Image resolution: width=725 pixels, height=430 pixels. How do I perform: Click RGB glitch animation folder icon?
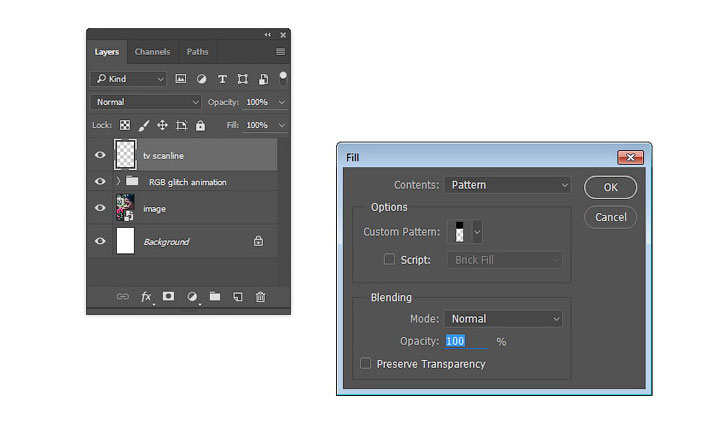pos(132,181)
